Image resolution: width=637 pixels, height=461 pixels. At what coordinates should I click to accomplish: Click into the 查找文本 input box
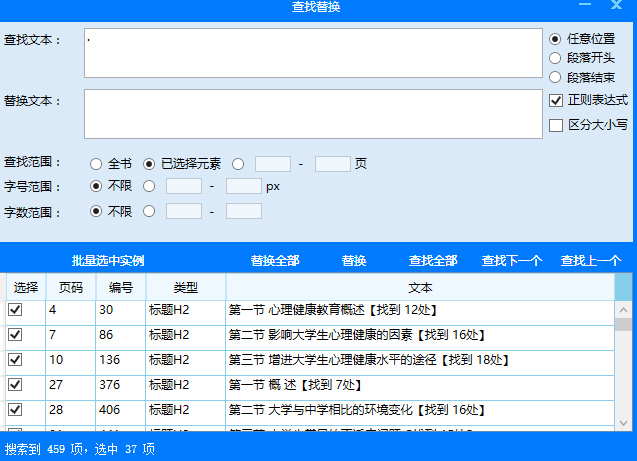click(313, 53)
